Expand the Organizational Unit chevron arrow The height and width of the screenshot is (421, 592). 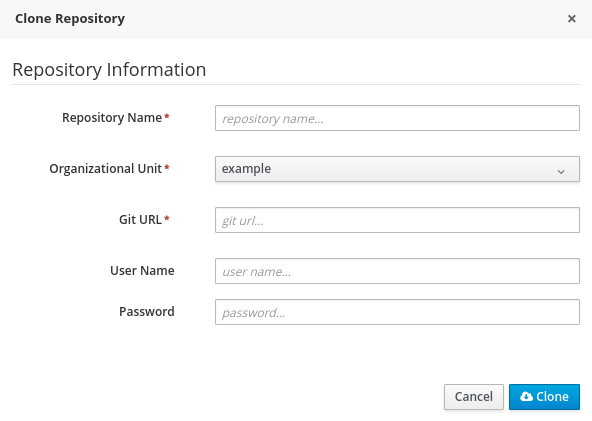pyautogui.click(x=561, y=172)
